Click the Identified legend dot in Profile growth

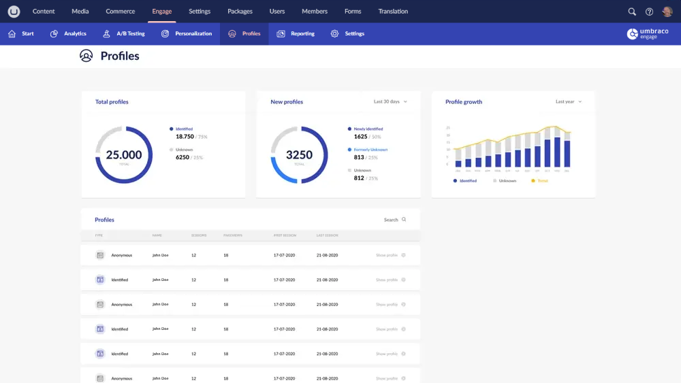click(455, 181)
